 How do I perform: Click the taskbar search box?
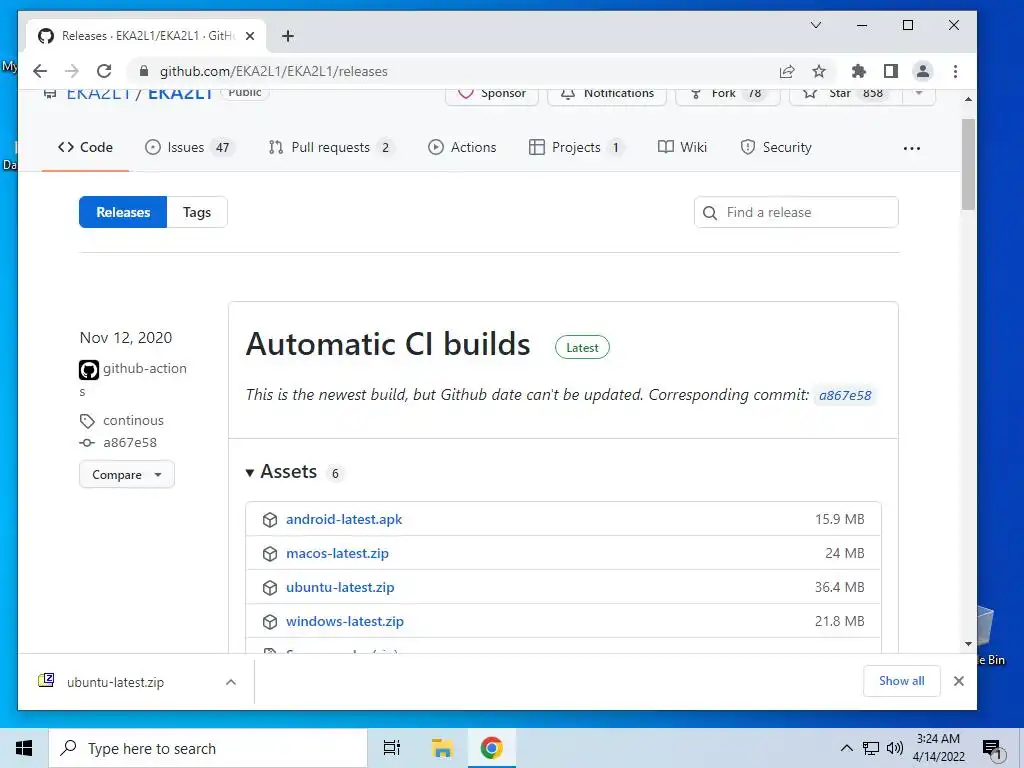pyautogui.click(x=208, y=748)
